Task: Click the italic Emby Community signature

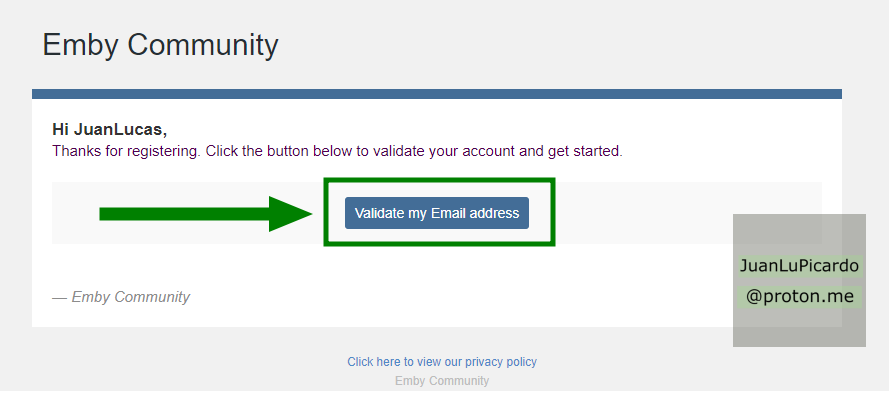Action: (x=121, y=297)
